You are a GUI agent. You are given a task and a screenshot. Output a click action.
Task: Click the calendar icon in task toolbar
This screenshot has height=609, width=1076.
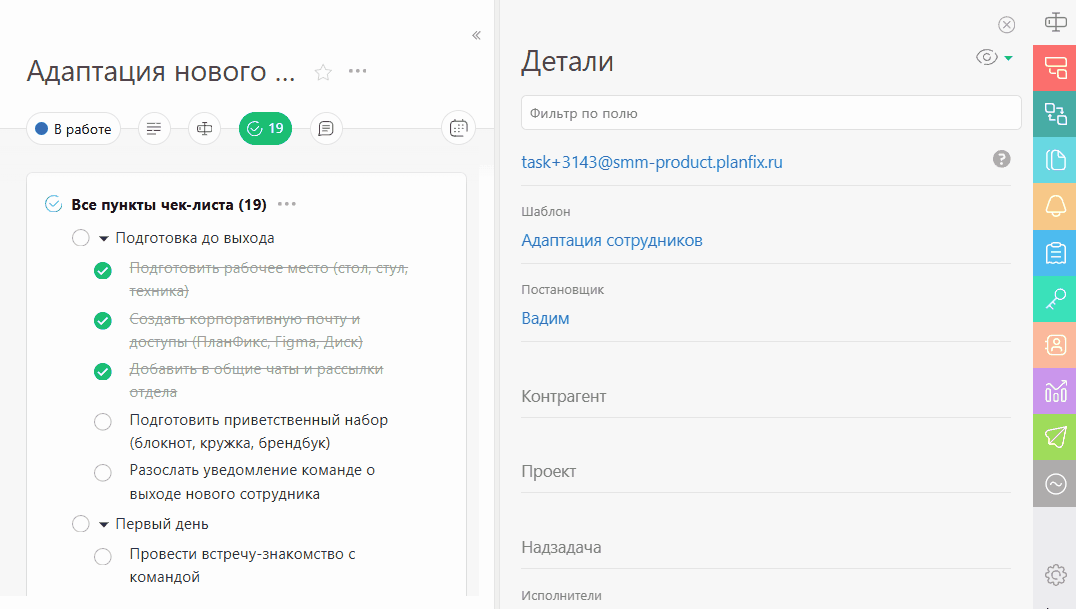point(458,128)
